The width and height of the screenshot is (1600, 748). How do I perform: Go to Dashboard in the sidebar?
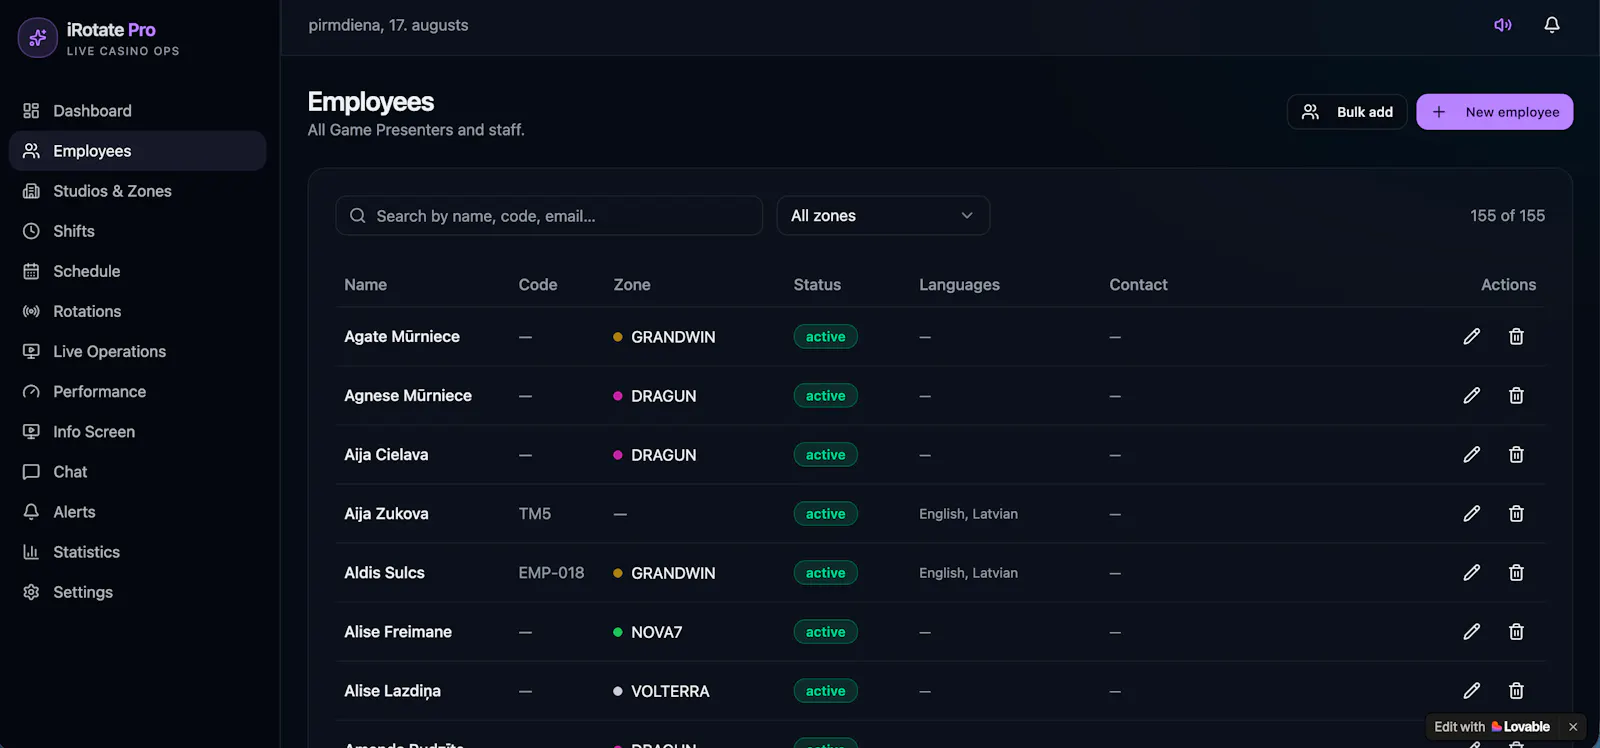137,111
